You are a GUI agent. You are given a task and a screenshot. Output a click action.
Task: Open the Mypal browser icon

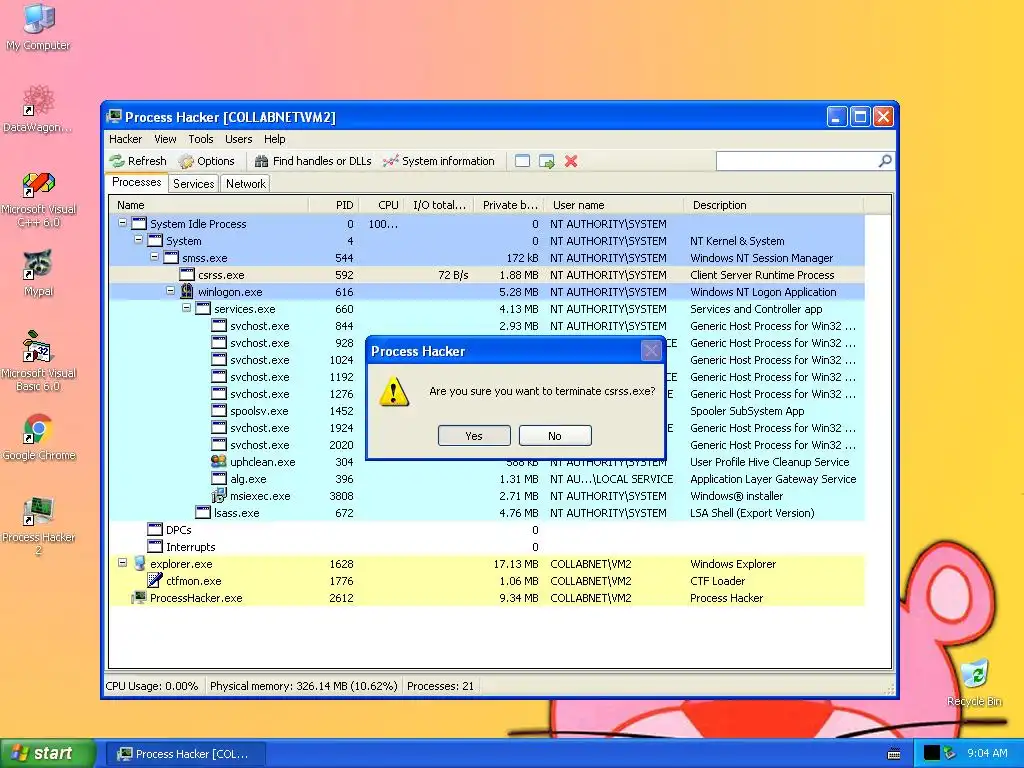[39, 272]
